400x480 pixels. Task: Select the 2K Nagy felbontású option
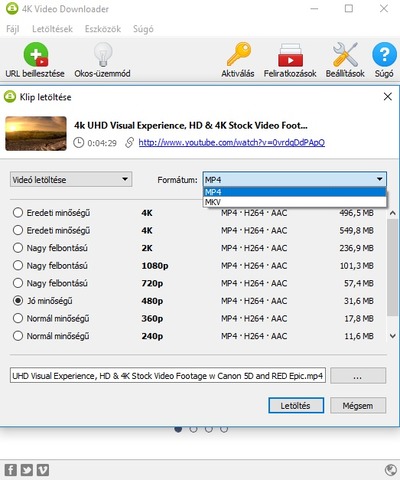[x=18, y=248]
